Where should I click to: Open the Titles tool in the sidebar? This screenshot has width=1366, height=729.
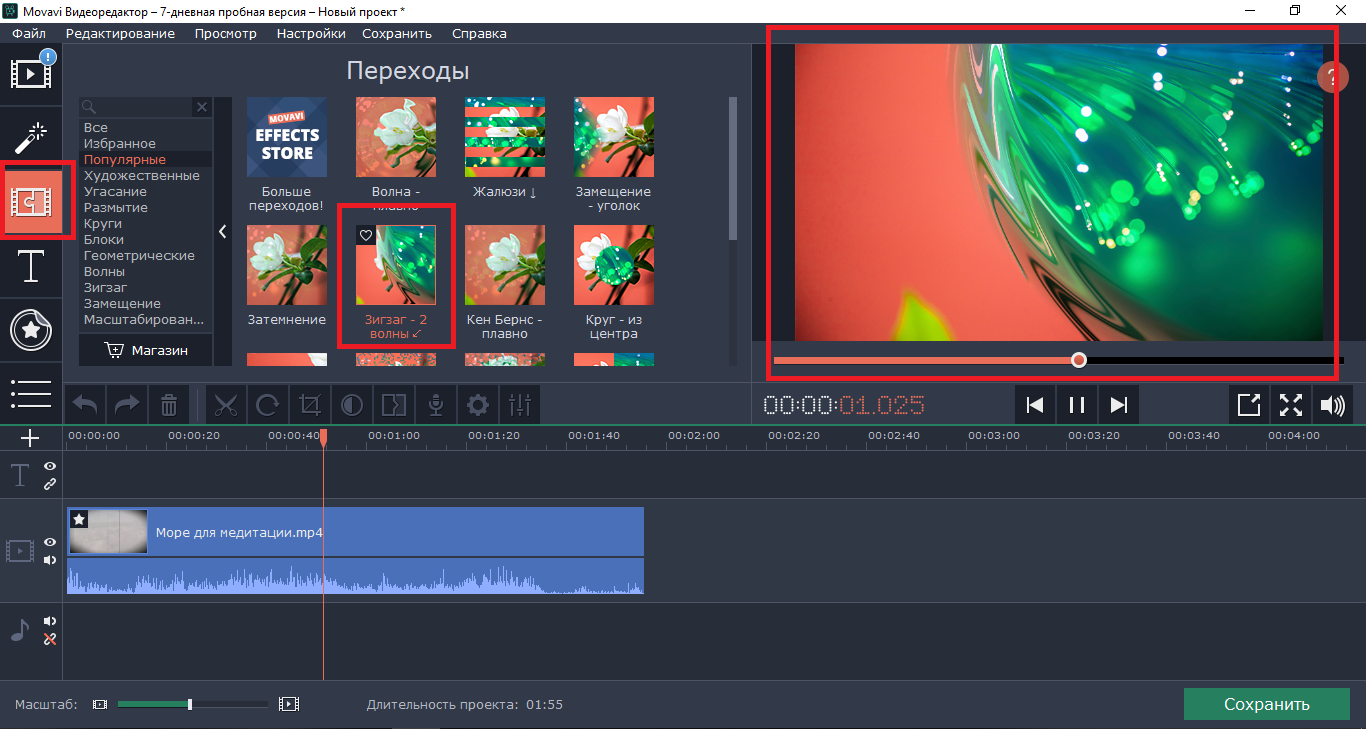(31, 266)
